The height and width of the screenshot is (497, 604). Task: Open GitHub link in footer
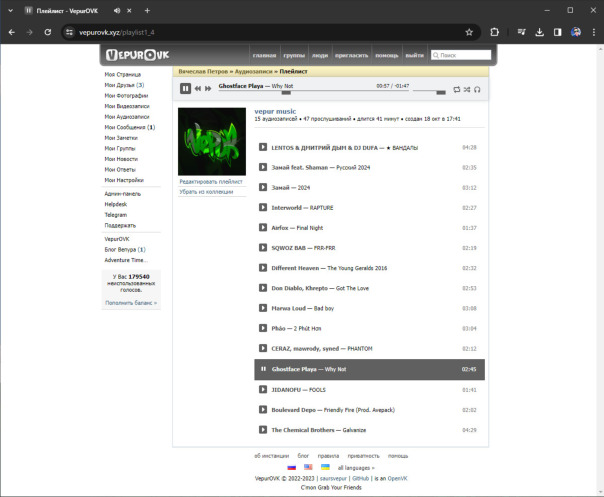(x=360, y=478)
